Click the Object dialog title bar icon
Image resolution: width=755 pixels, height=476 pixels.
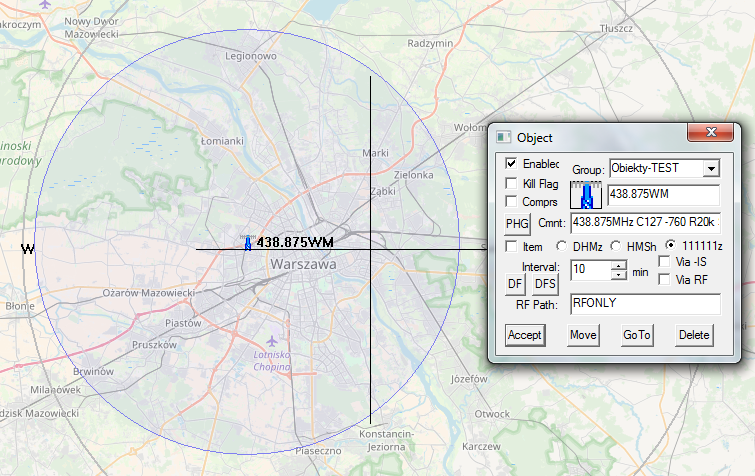[x=504, y=136]
